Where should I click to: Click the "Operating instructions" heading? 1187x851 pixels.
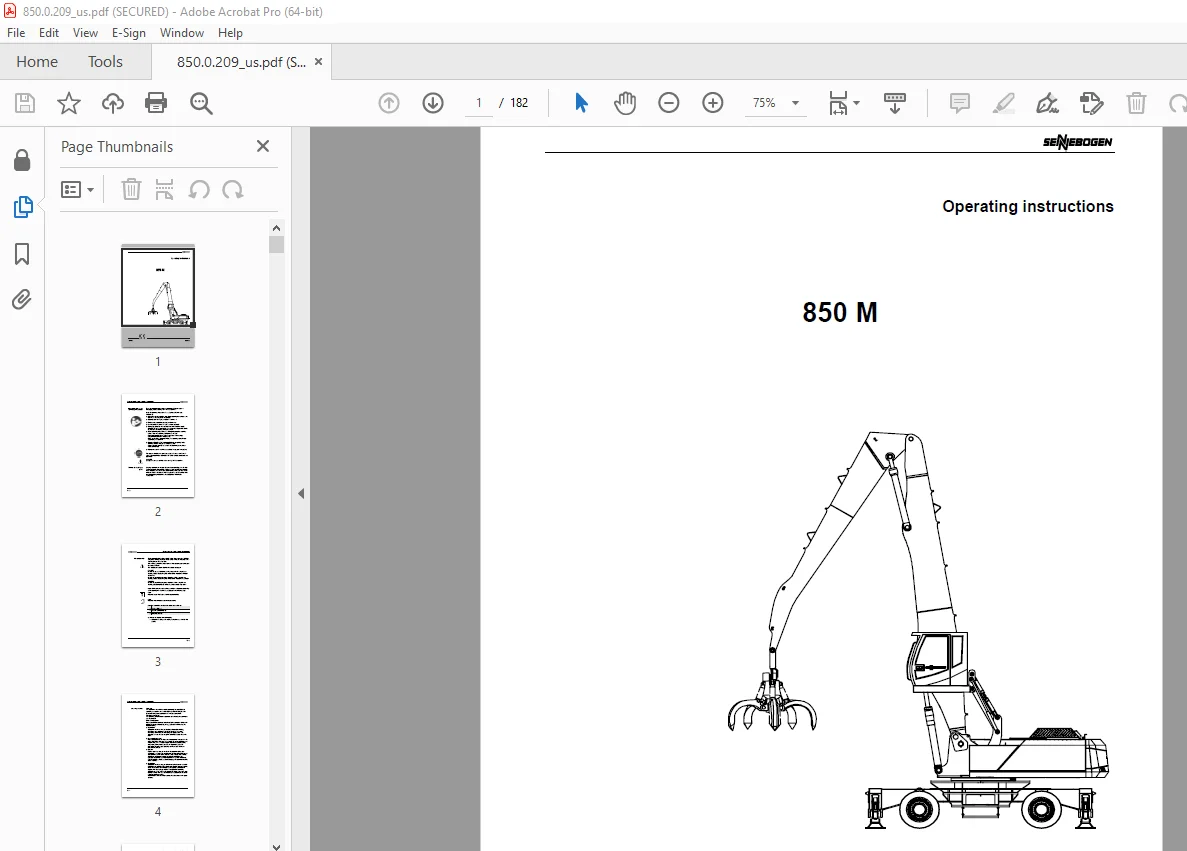pos(1027,207)
